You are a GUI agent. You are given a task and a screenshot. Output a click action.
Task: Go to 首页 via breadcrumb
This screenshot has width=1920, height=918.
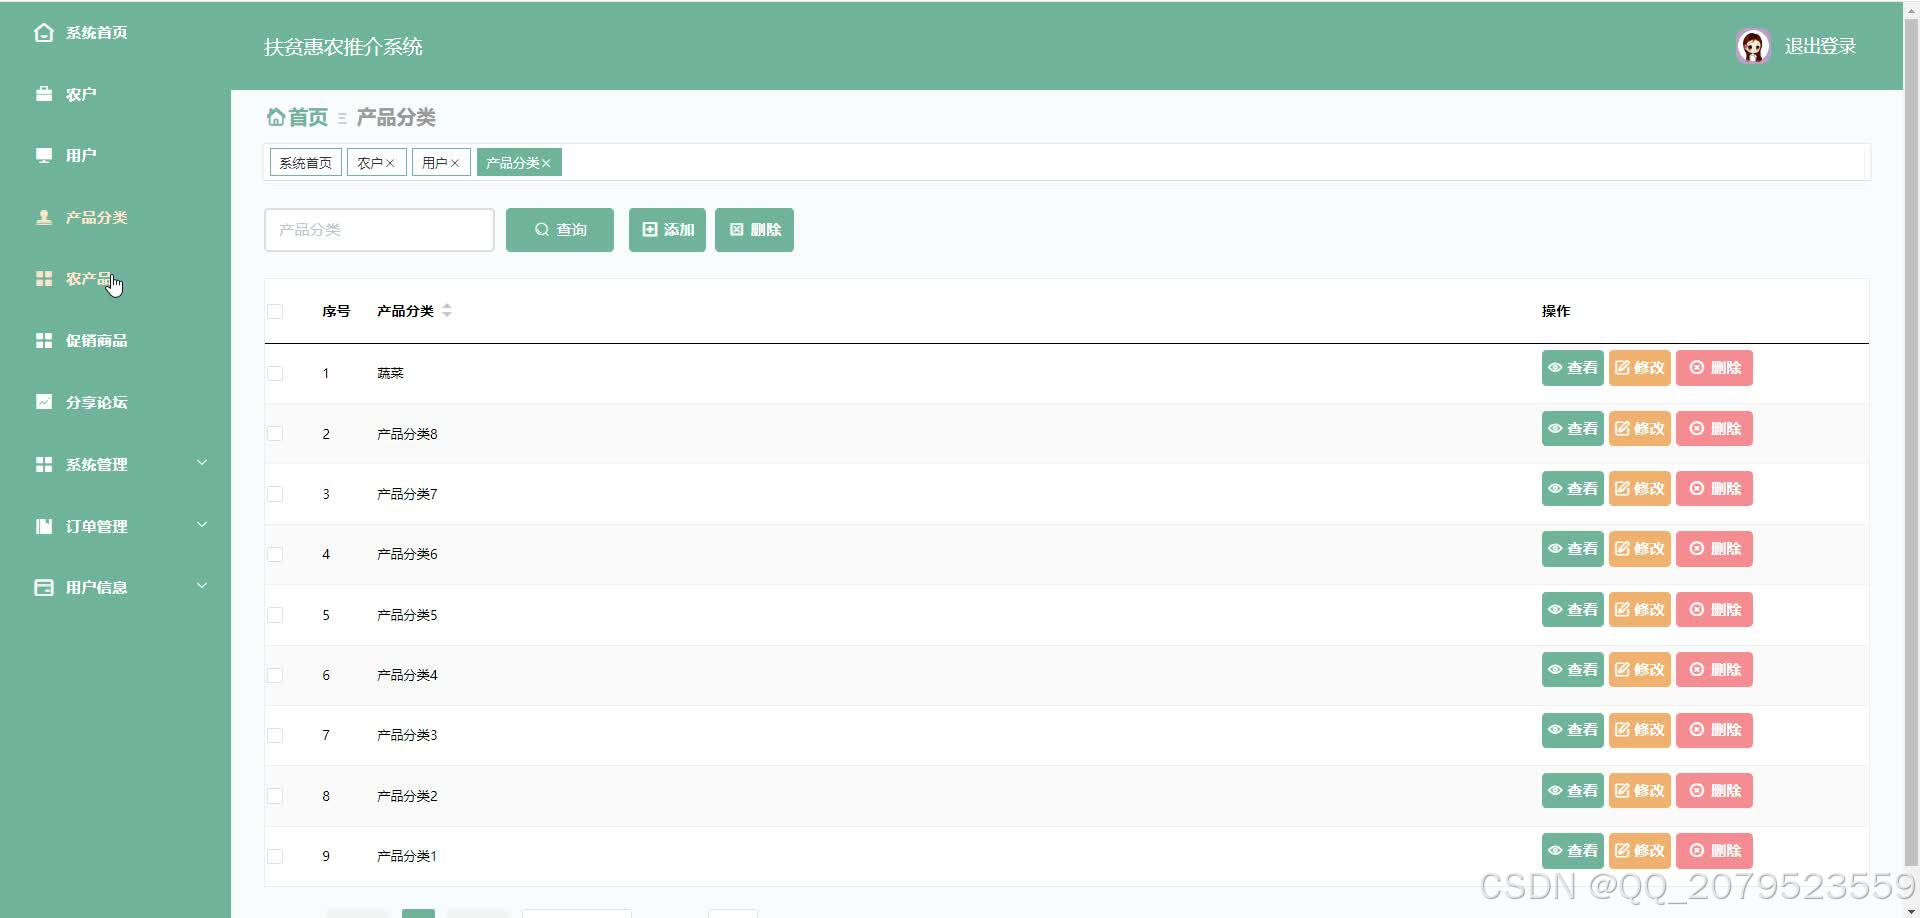click(298, 118)
